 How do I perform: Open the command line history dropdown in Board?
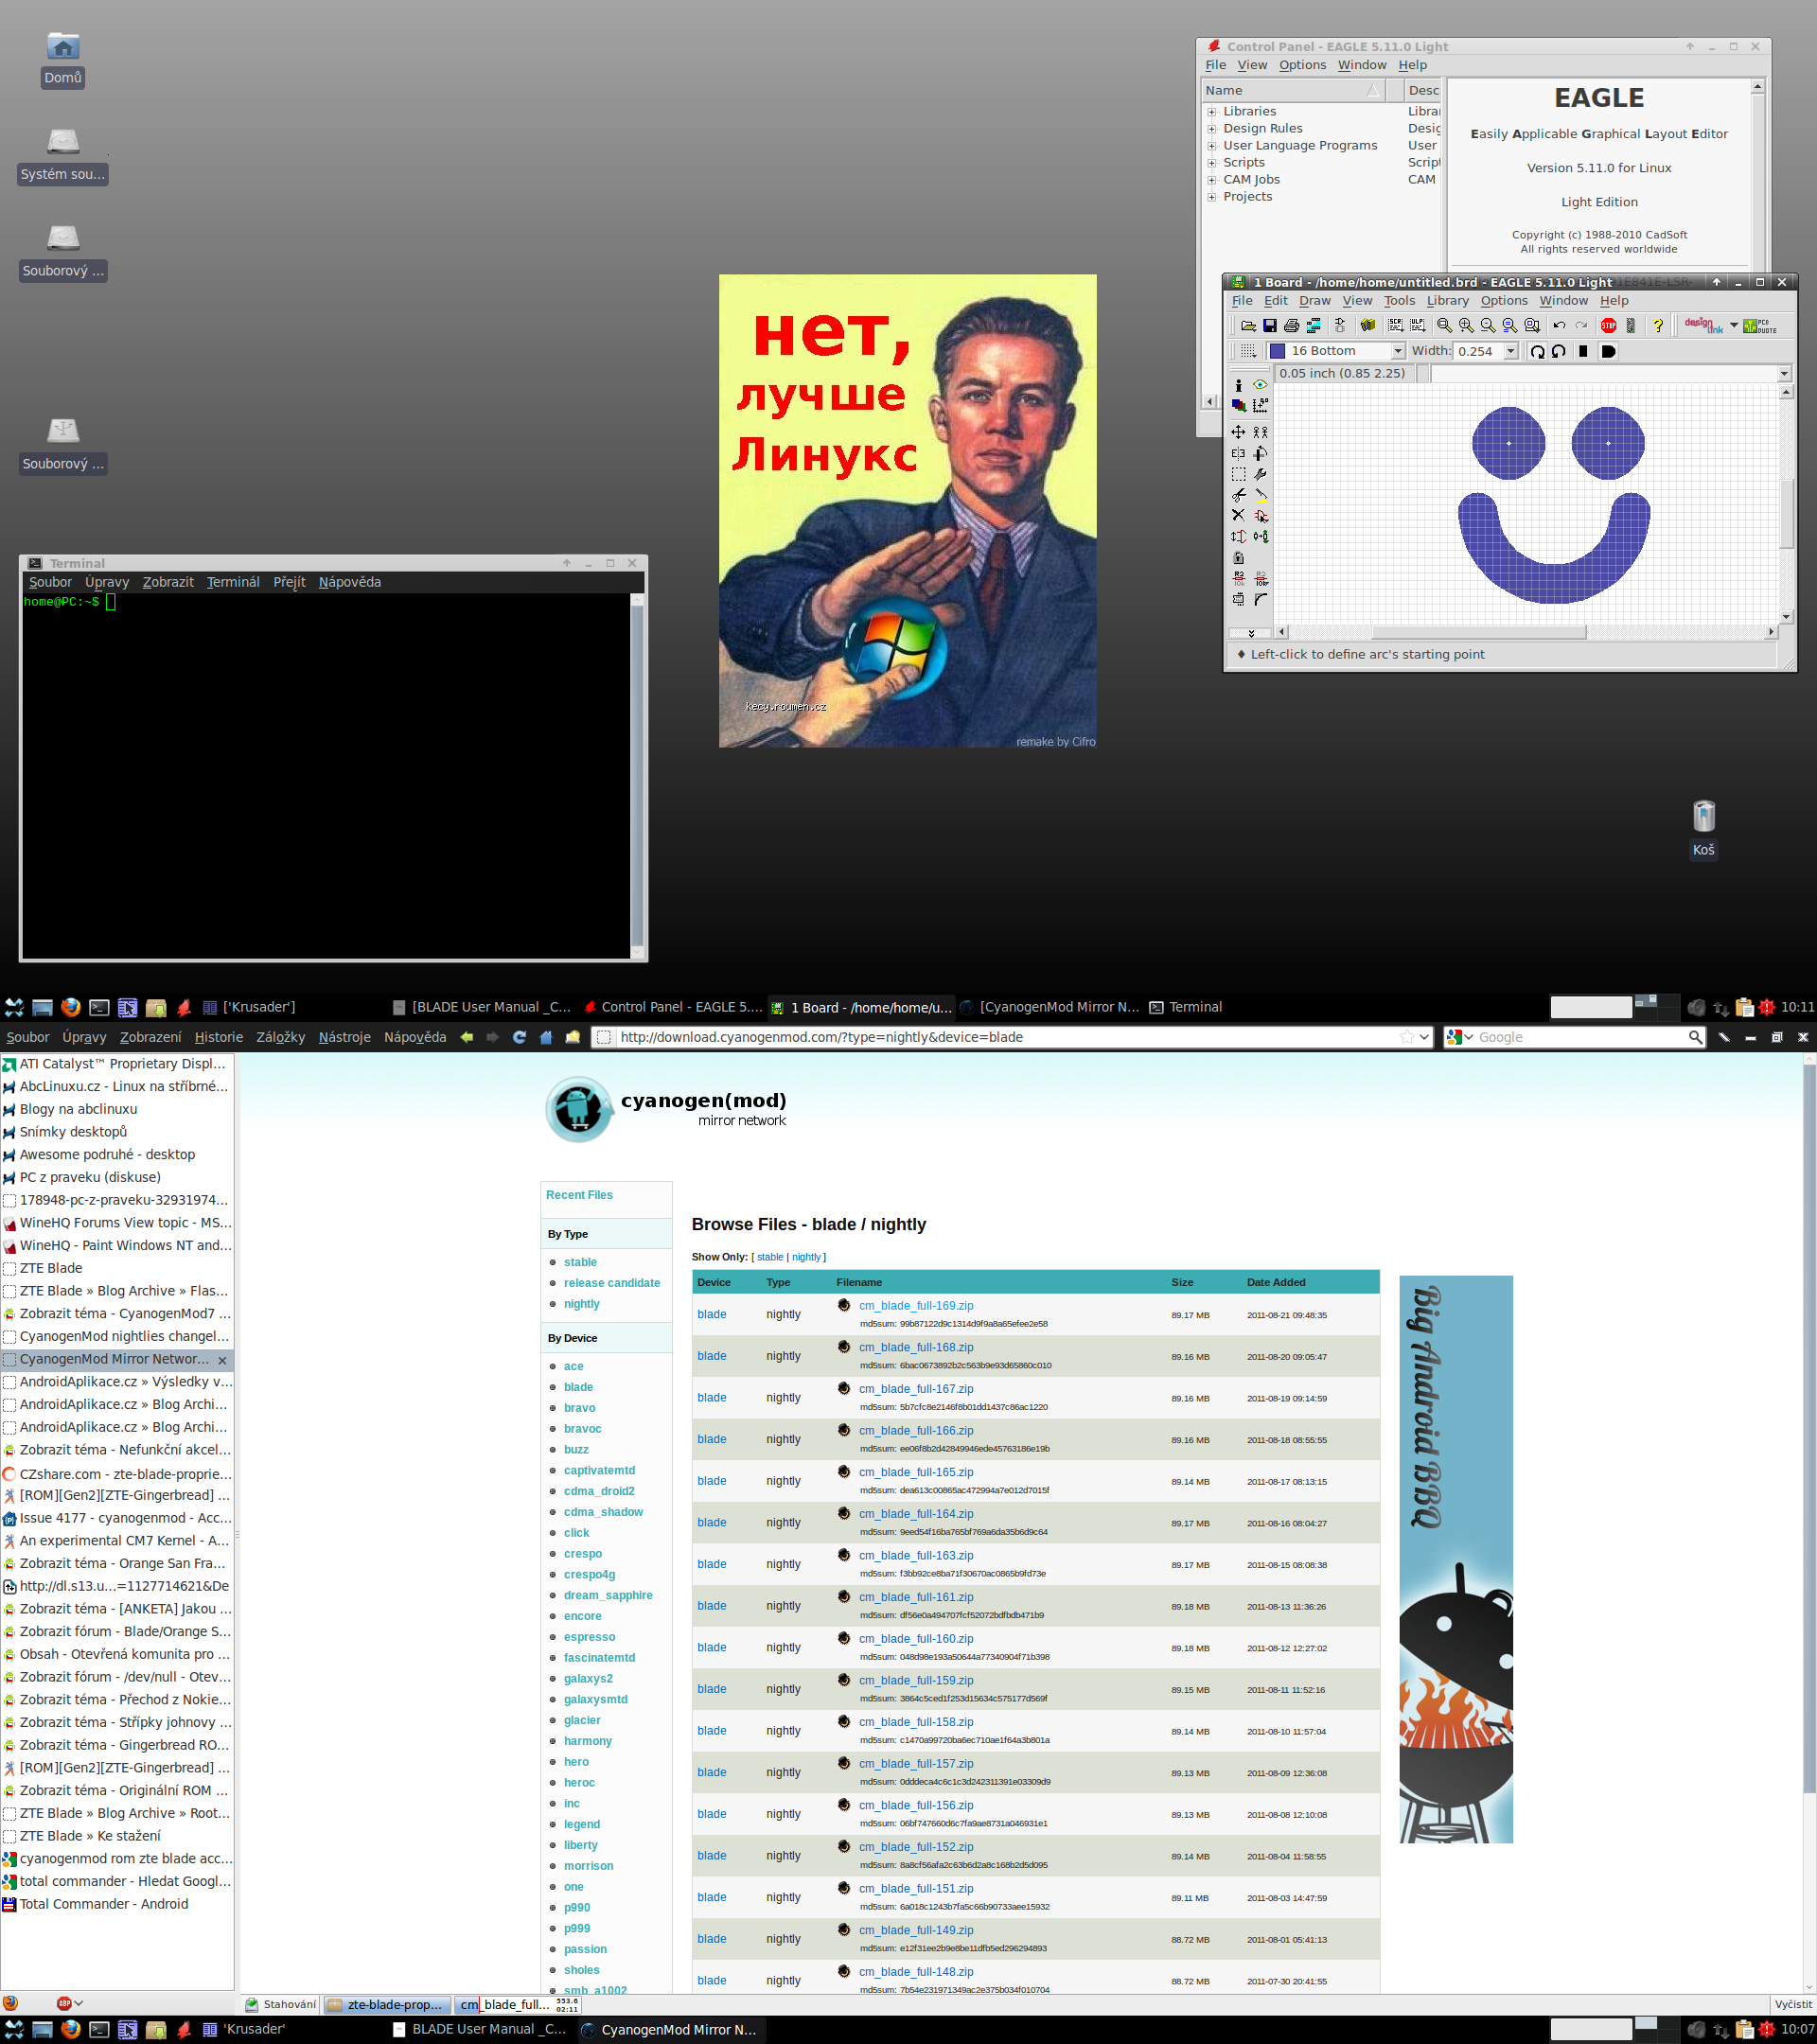point(1784,373)
